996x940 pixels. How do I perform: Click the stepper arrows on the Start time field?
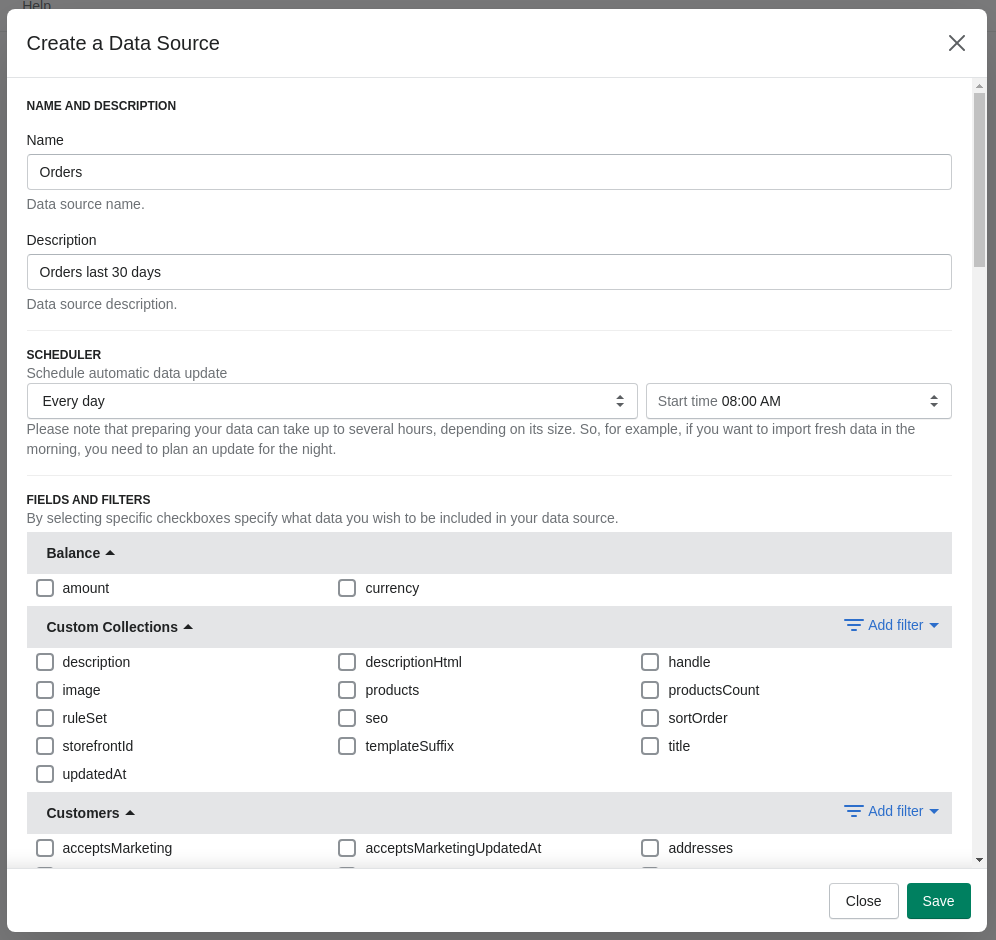click(933, 401)
